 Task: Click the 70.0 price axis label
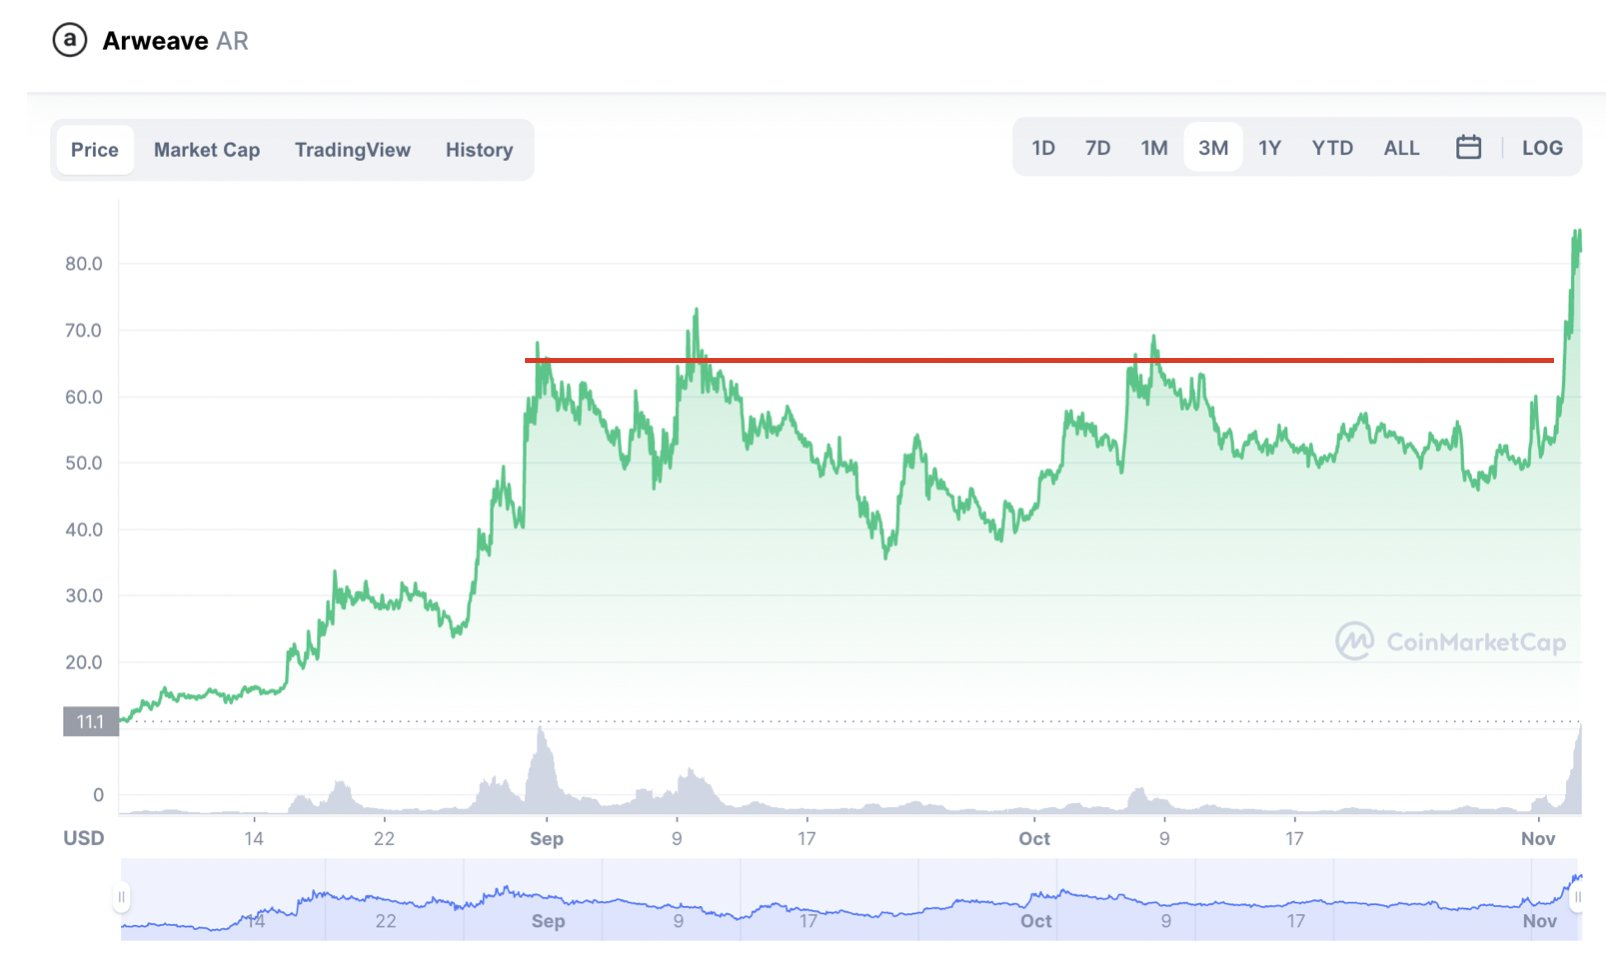click(84, 330)
